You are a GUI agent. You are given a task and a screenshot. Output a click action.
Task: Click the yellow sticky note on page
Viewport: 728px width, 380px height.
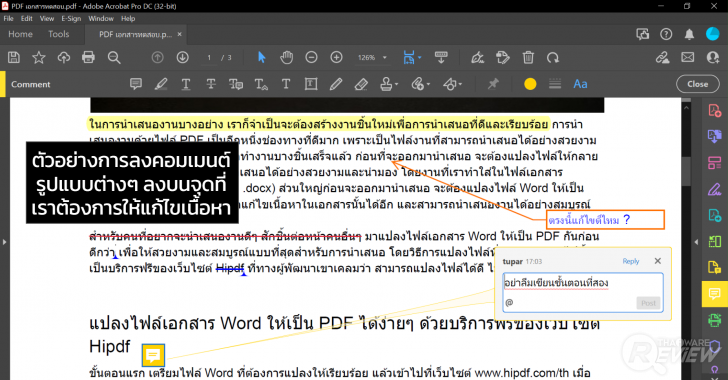pos(153,356)
